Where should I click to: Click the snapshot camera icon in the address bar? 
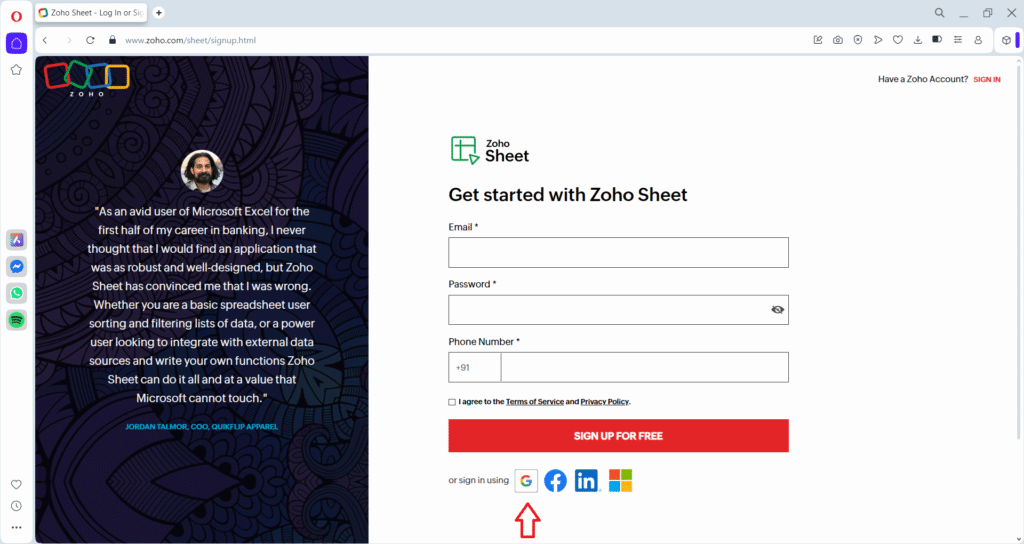(x=838, y=40)
